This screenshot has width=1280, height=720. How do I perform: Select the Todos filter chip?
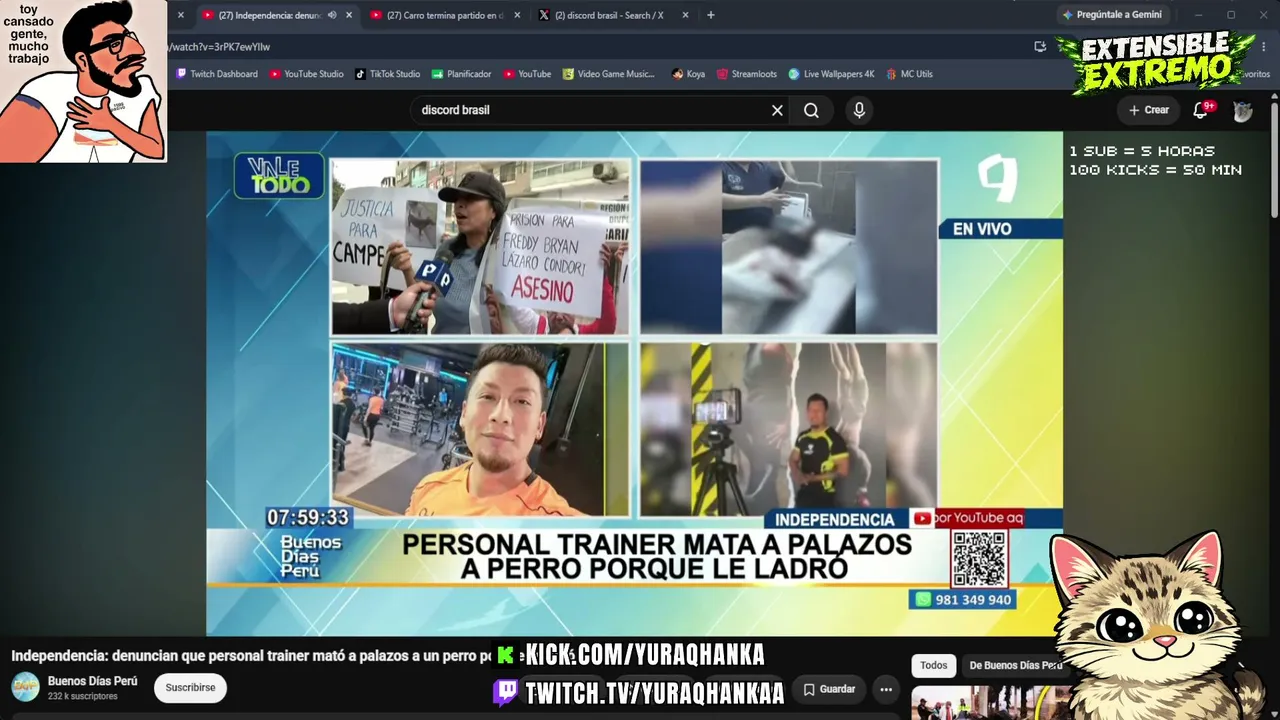pyautogui.click(x=933, y=666)
